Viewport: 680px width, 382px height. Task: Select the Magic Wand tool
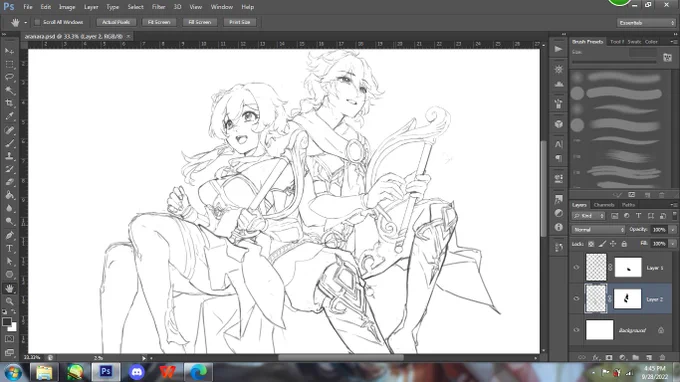(9, 90)
